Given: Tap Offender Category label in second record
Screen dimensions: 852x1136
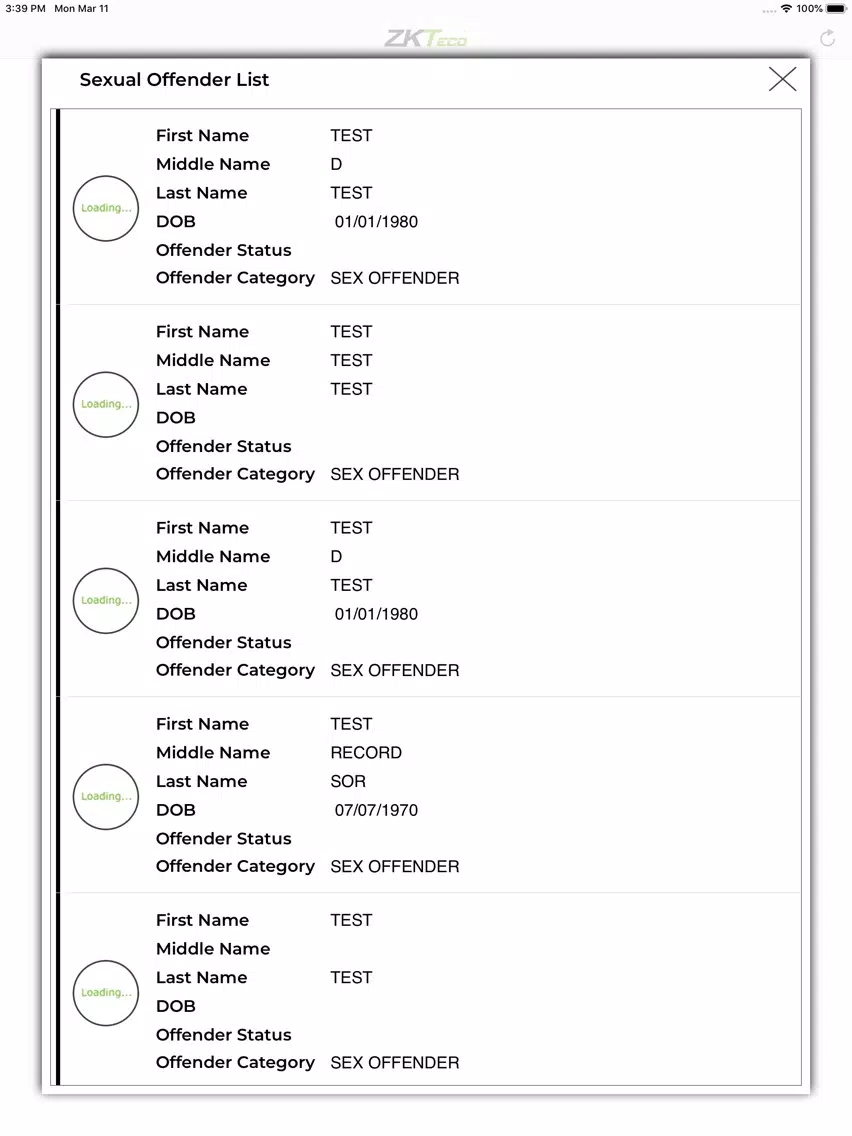Looking at the screenshot, I should 235,475.
